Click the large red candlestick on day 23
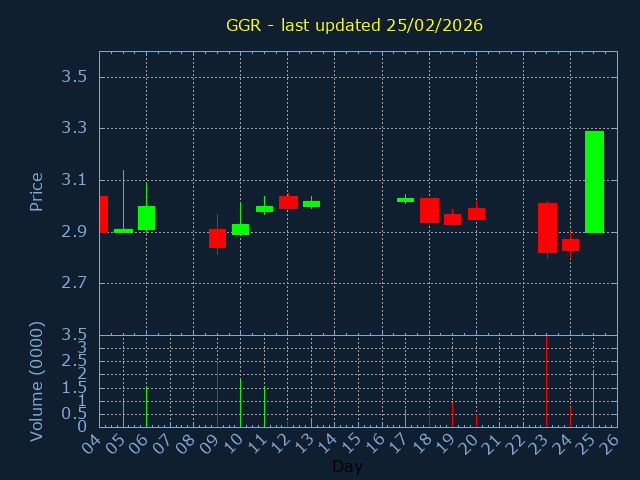 pyautogui.click(x=547, y=228)
